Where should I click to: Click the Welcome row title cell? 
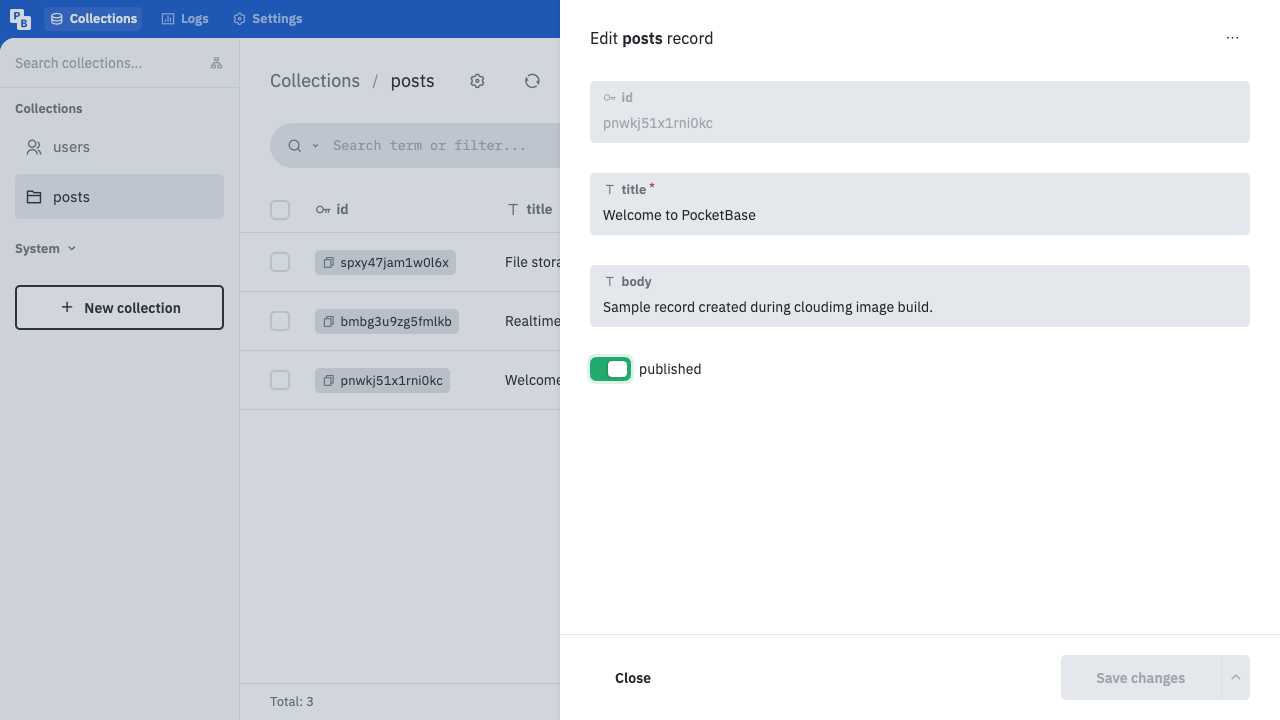tap(532, 380)
